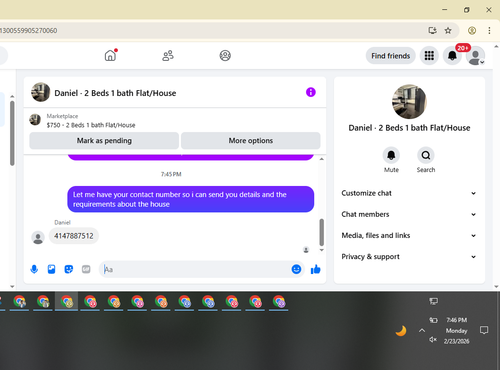Switch to the last Chrome taskbar icon
500x370 pixels.
[x=279, y=302]
